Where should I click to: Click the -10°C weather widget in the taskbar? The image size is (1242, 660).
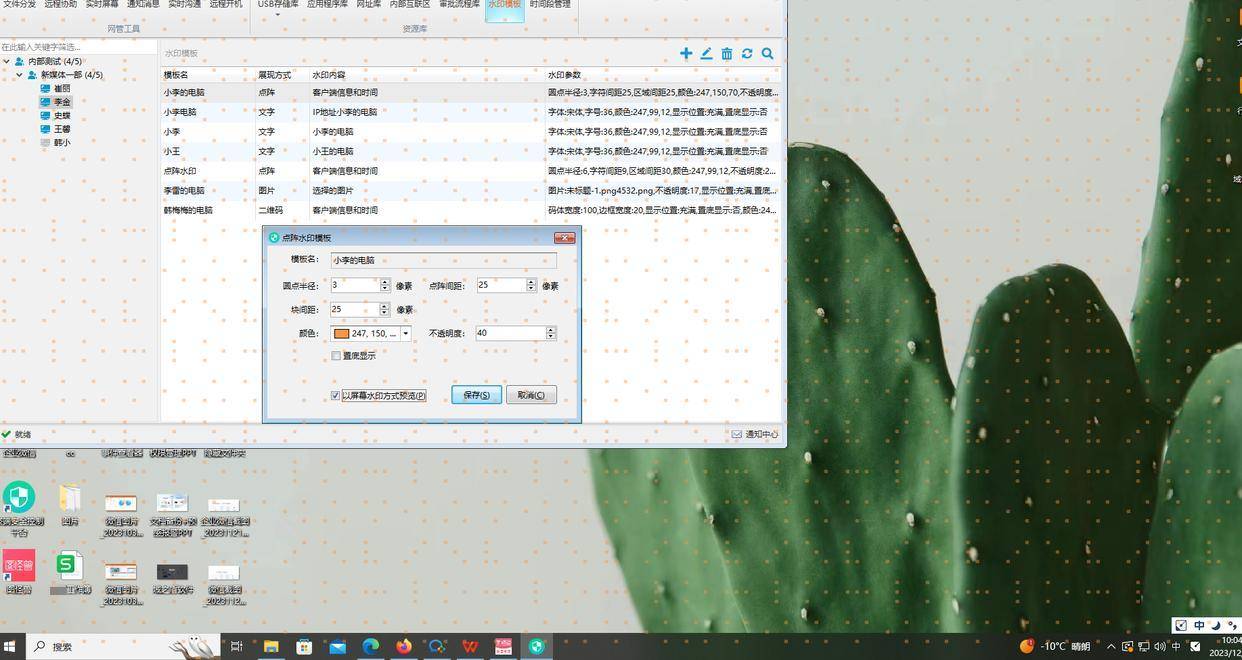[x=1055, y=647]
